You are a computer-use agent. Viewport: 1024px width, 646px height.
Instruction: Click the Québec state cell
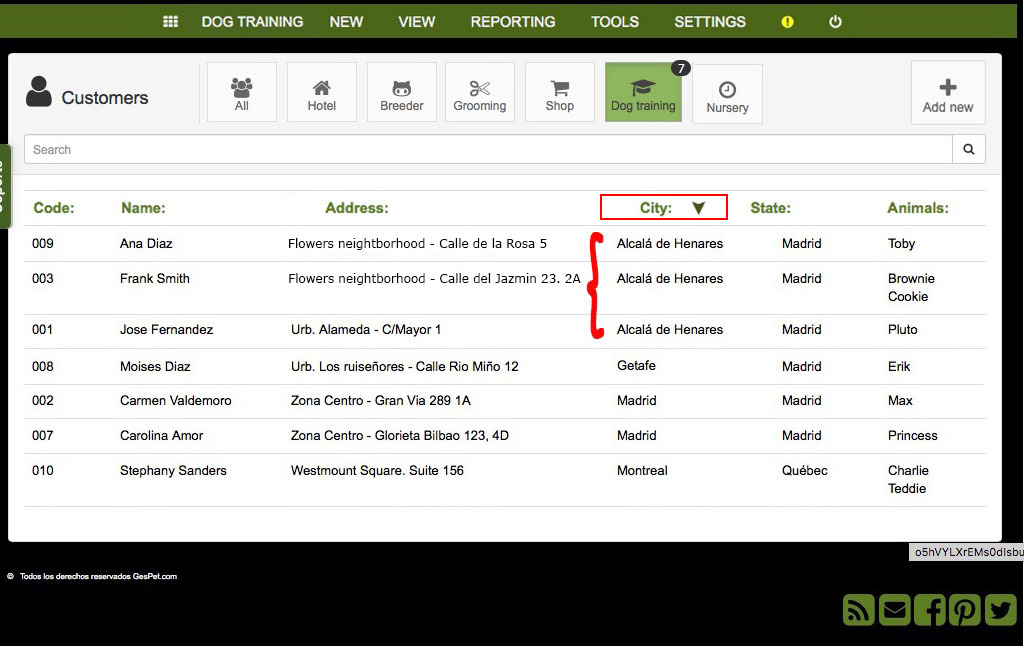[x=805, y=470]
